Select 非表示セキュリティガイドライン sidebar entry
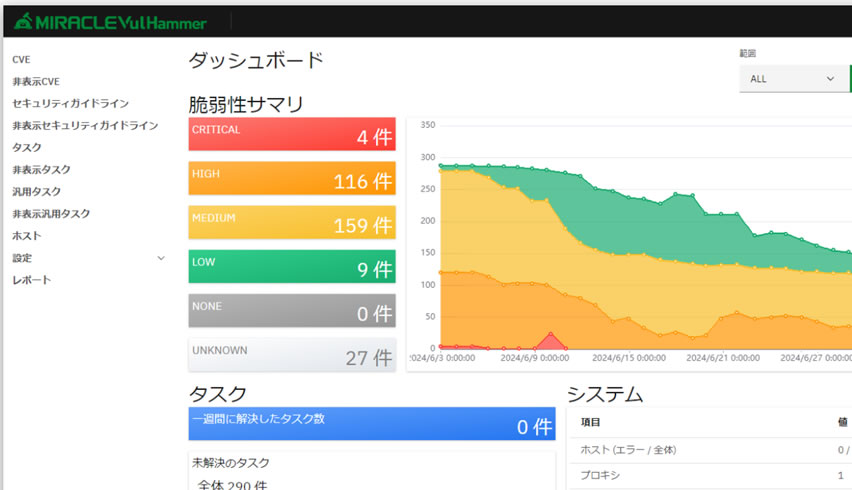Screen dimensions: 852x490 pyautogui.click(x=85, y=126)
